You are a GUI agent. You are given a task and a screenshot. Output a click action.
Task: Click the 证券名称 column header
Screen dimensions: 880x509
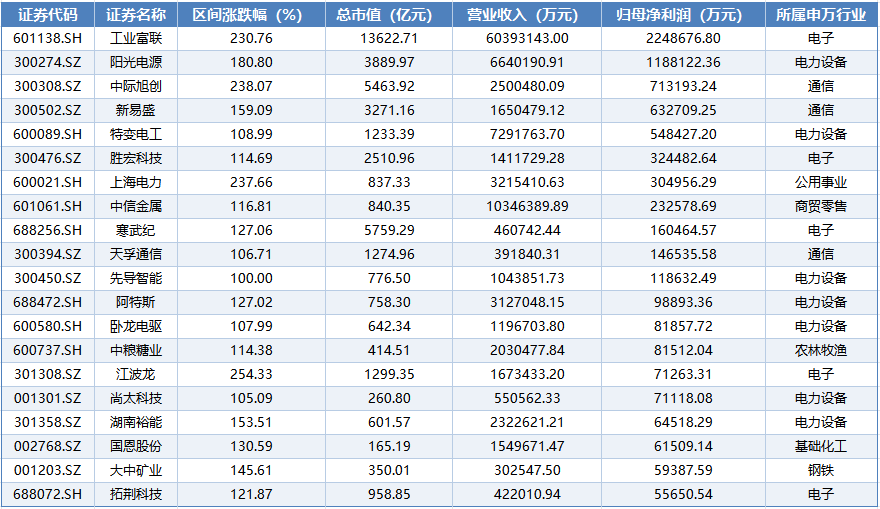(x=136, y=15)
